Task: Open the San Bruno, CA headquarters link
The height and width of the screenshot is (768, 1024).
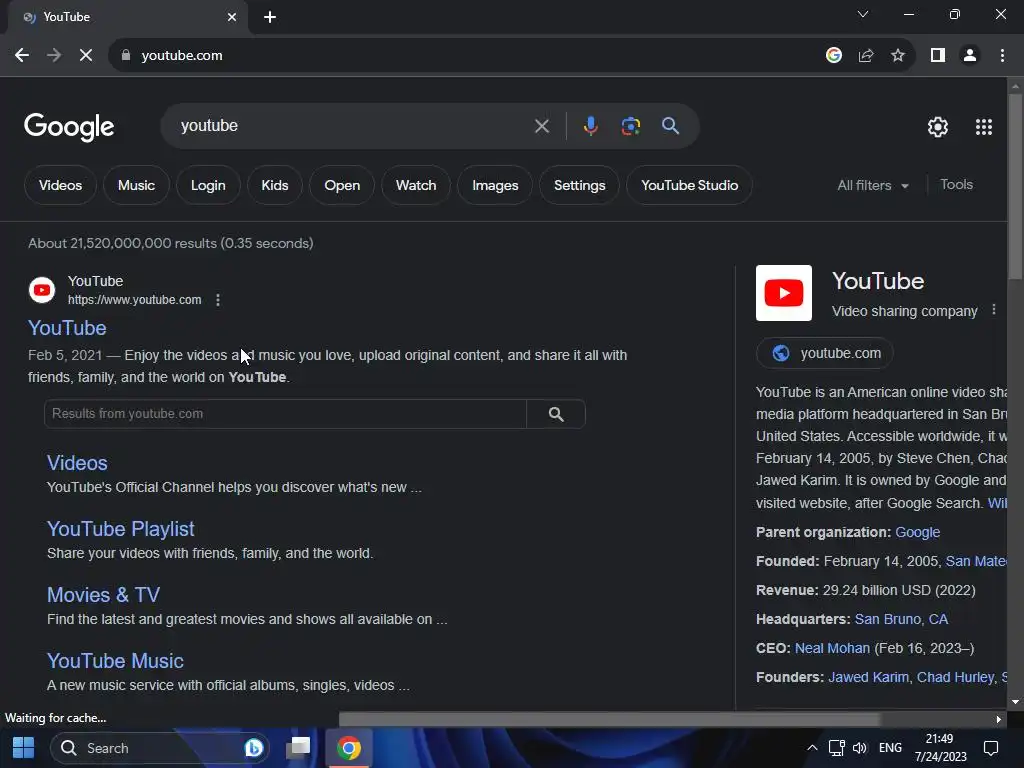Action: pos(901,619)
